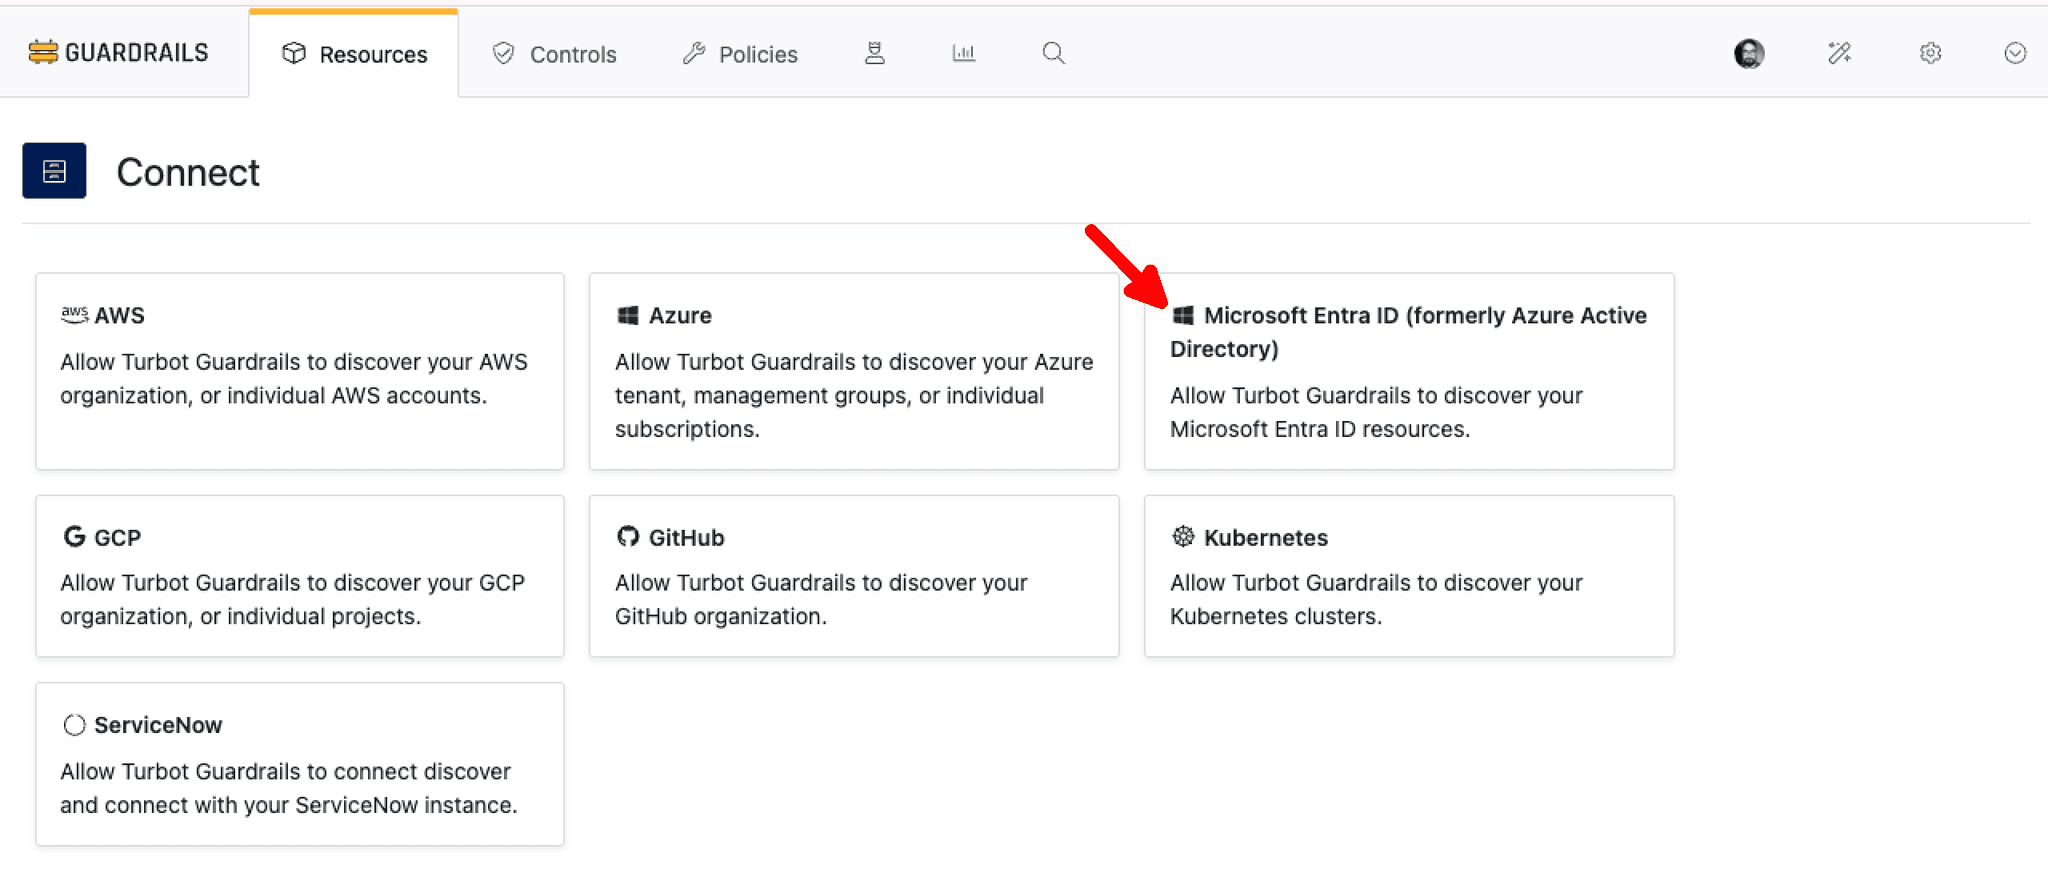
Task: Open the GitHub connect card
Action: 854,576
